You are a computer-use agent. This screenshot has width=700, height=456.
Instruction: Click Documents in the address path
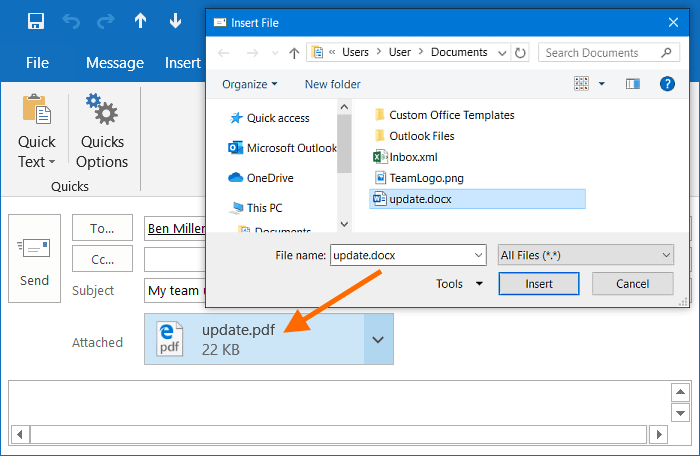[459, 52]
